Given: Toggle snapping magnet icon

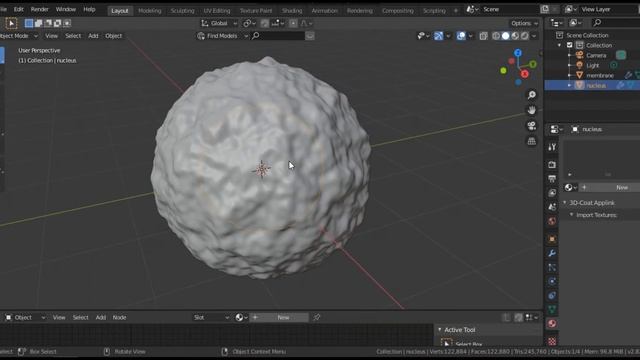Looking at the screenshot, I should 264,24.
